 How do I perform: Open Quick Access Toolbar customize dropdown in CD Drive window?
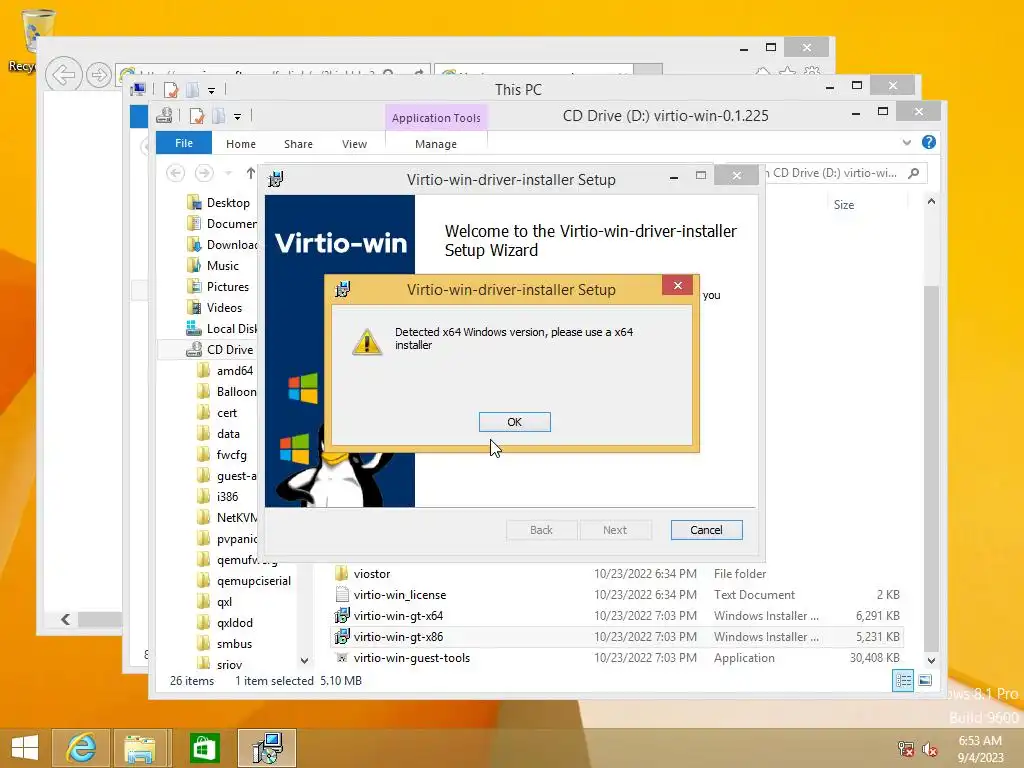coord(237,116)
